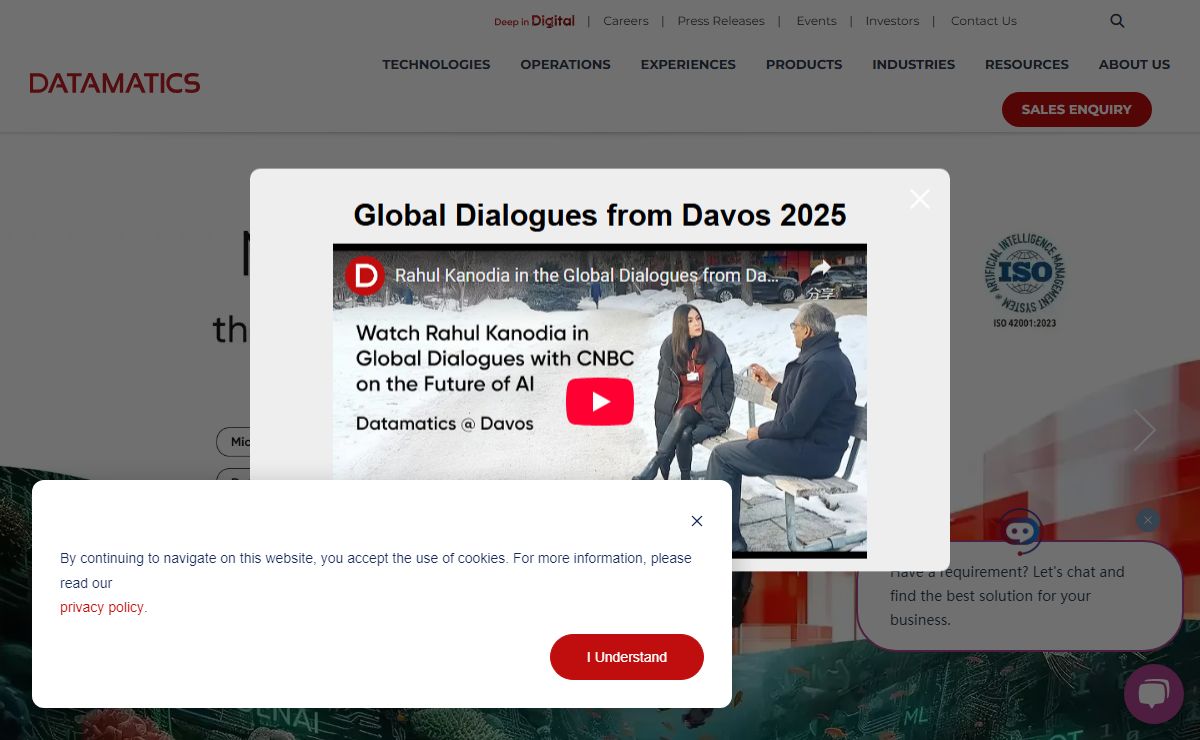This screenshot has height=740, width=1200.
Task: Open the privacy policy link
Action: [102, 607]
